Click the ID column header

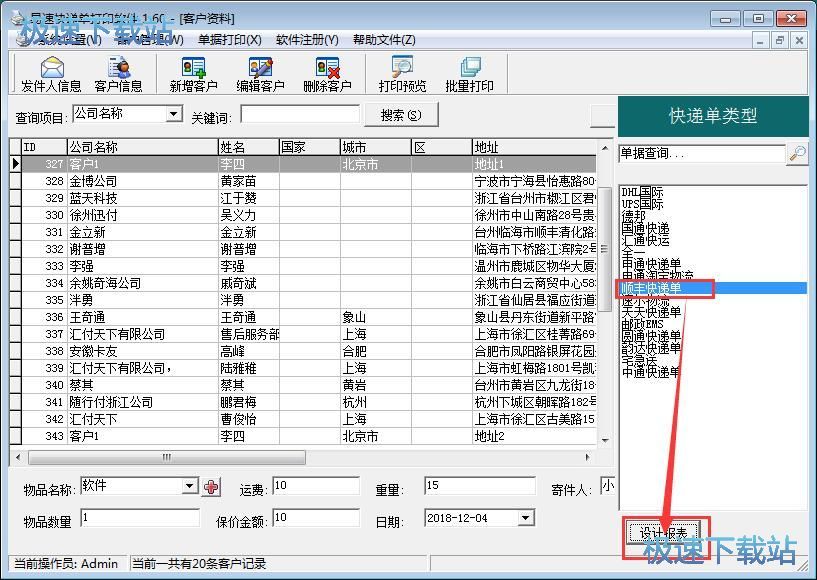point(44,147)
